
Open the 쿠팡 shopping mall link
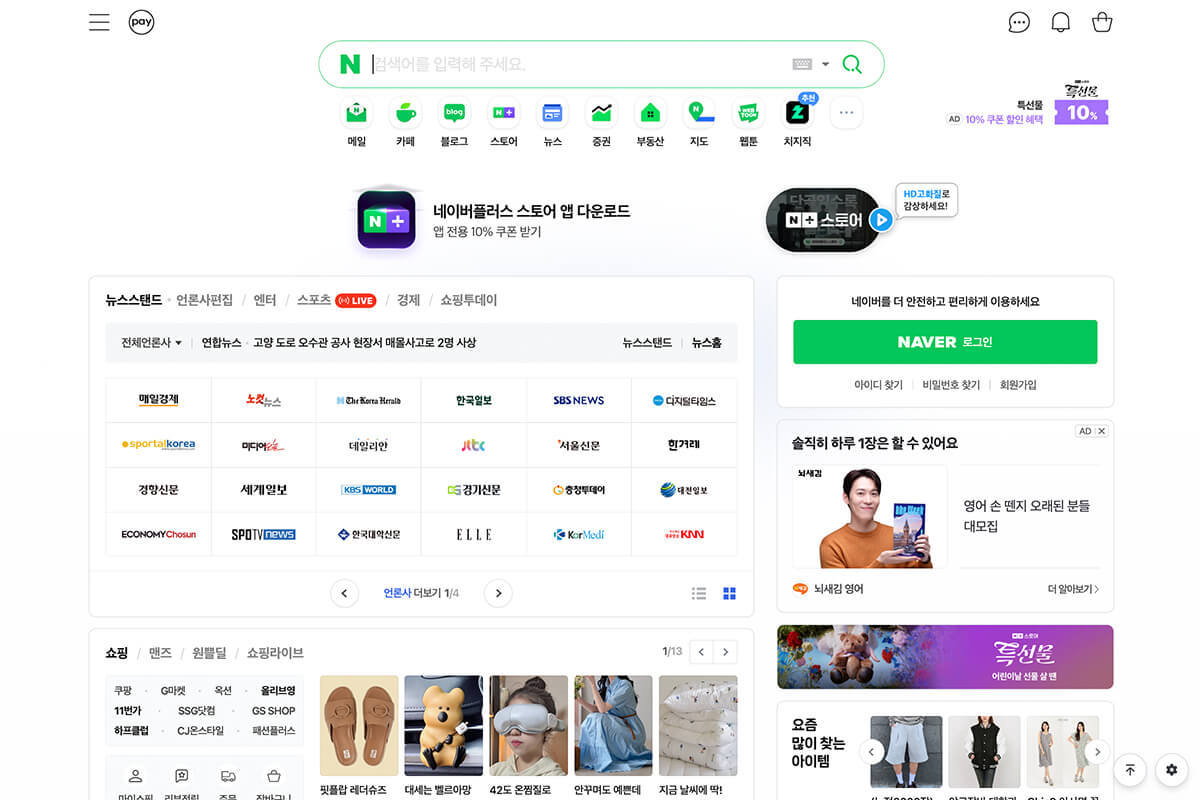tap(123, 691)
